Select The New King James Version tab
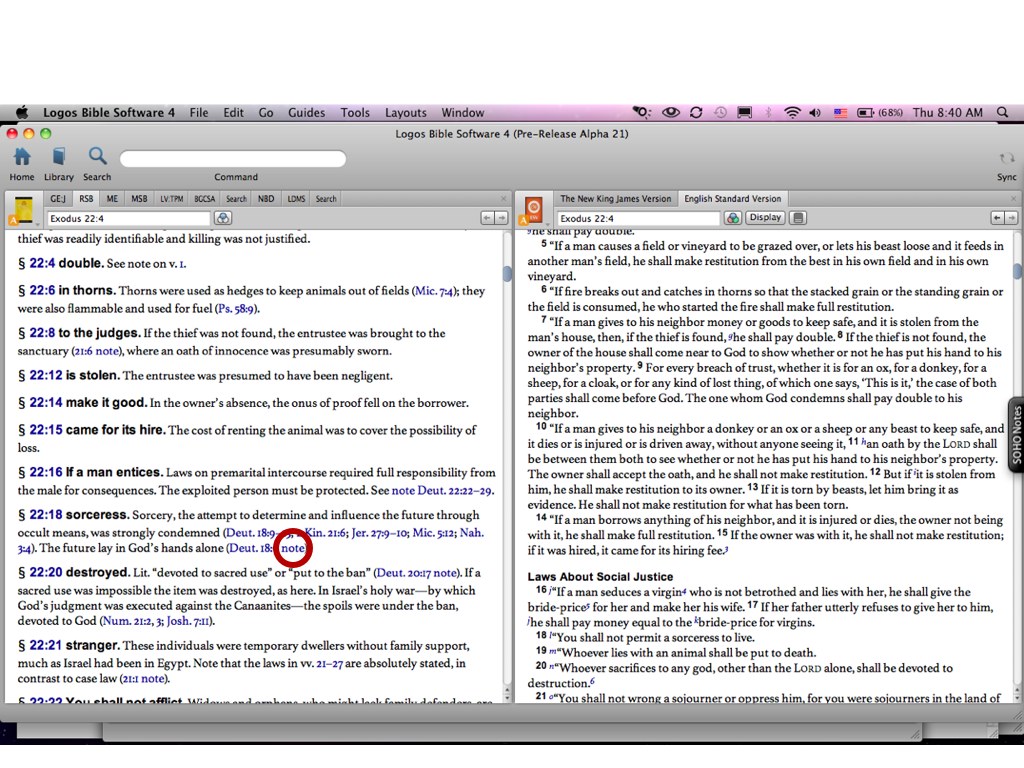This screenshot has height=768, width=1024. [615, 199]
